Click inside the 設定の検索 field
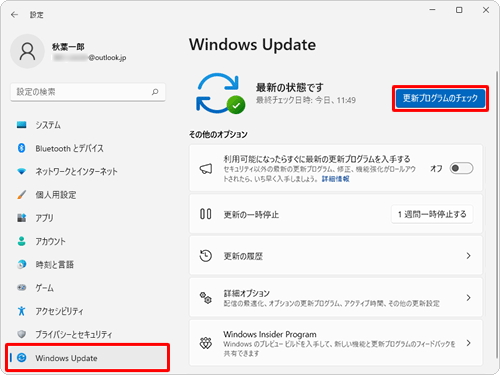The height and width of the screenshot is (375, 500). (88, 92)
